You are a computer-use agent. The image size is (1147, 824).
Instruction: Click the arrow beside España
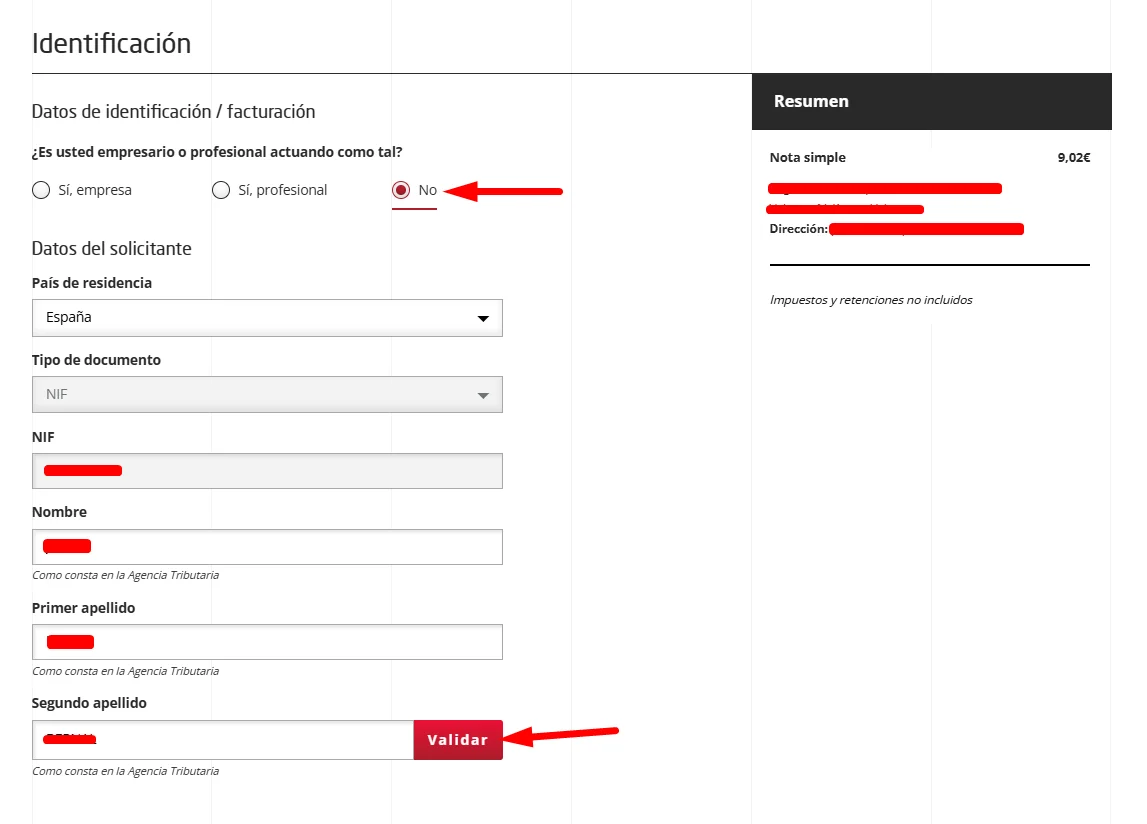click(483, 319)
